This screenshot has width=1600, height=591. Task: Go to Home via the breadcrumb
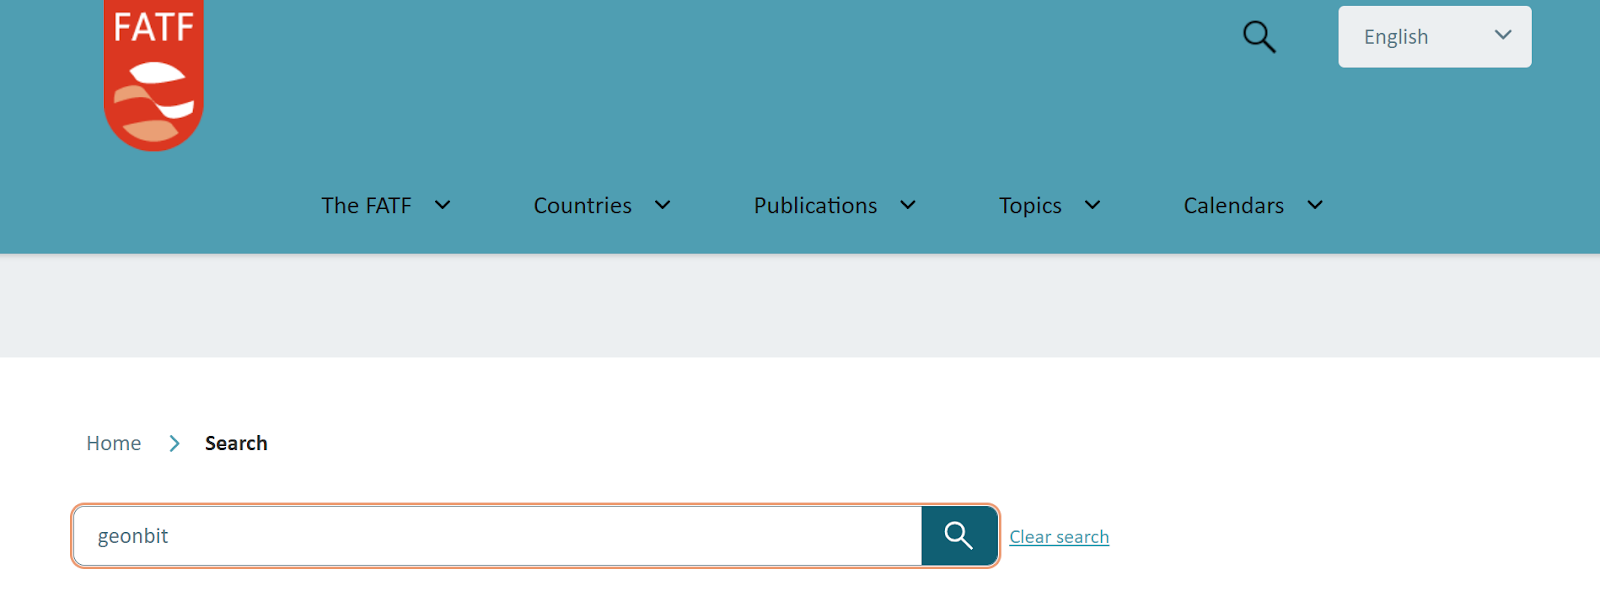coord(113,443)
